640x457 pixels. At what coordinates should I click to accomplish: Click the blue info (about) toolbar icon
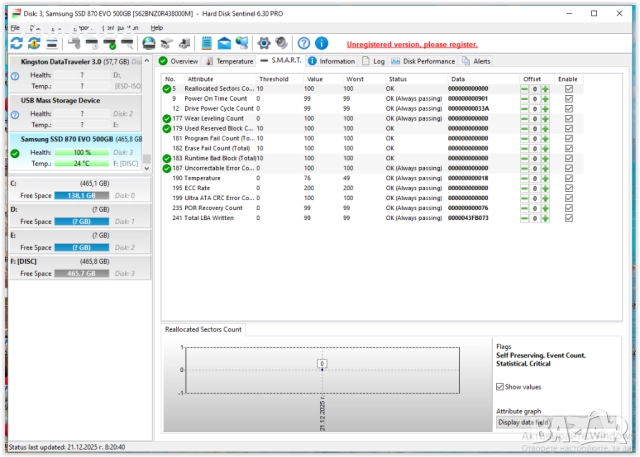tap(322, 43)
